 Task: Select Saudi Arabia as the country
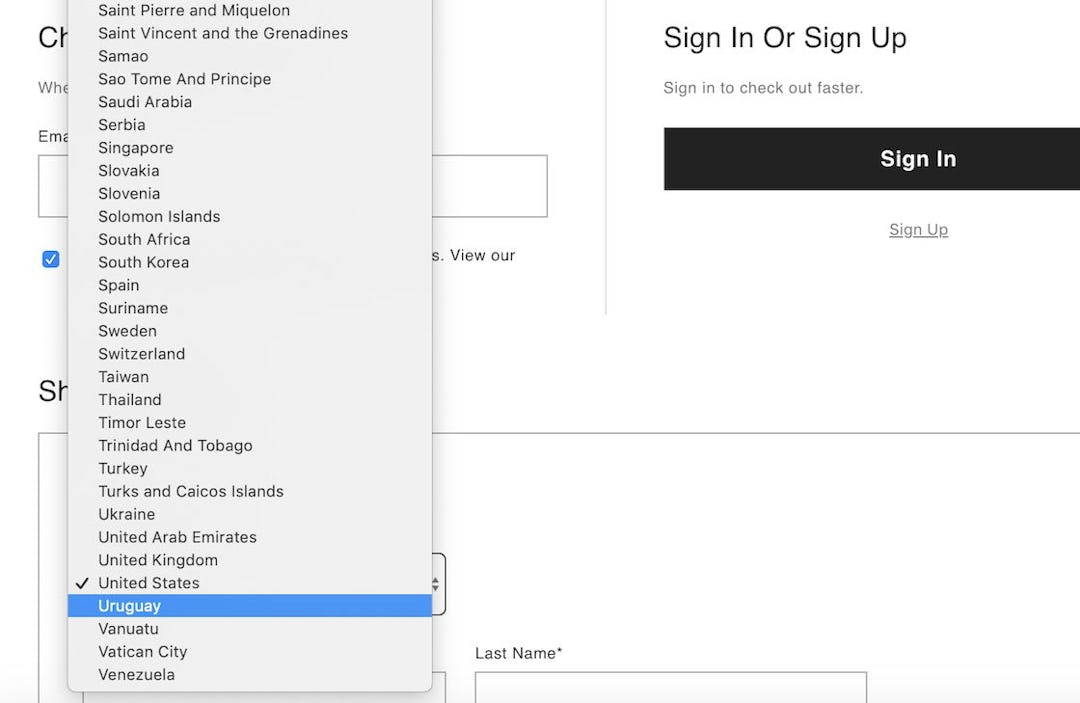(x=144, y=101)
